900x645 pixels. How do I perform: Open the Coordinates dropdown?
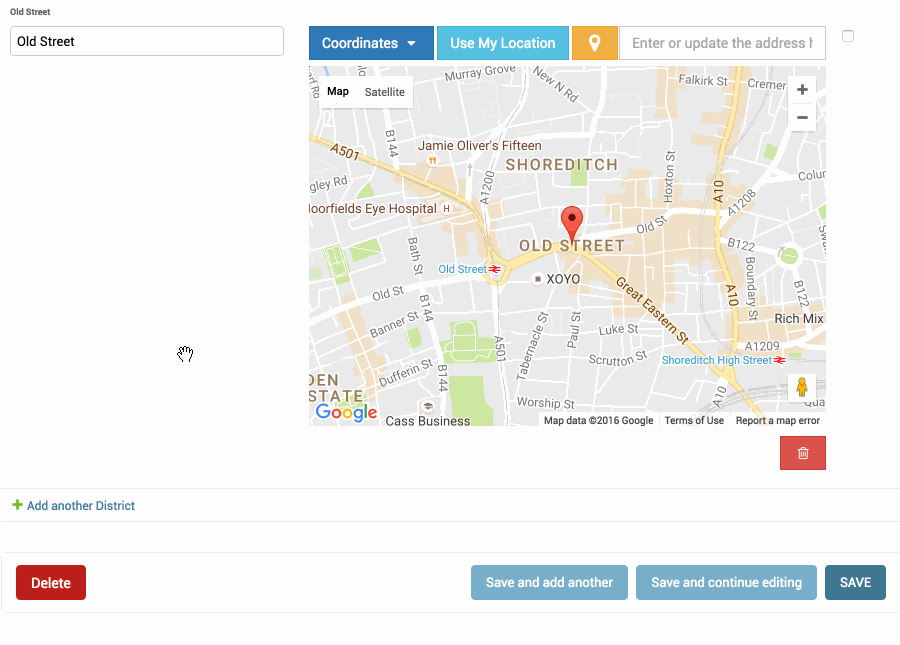pos(371,43)
